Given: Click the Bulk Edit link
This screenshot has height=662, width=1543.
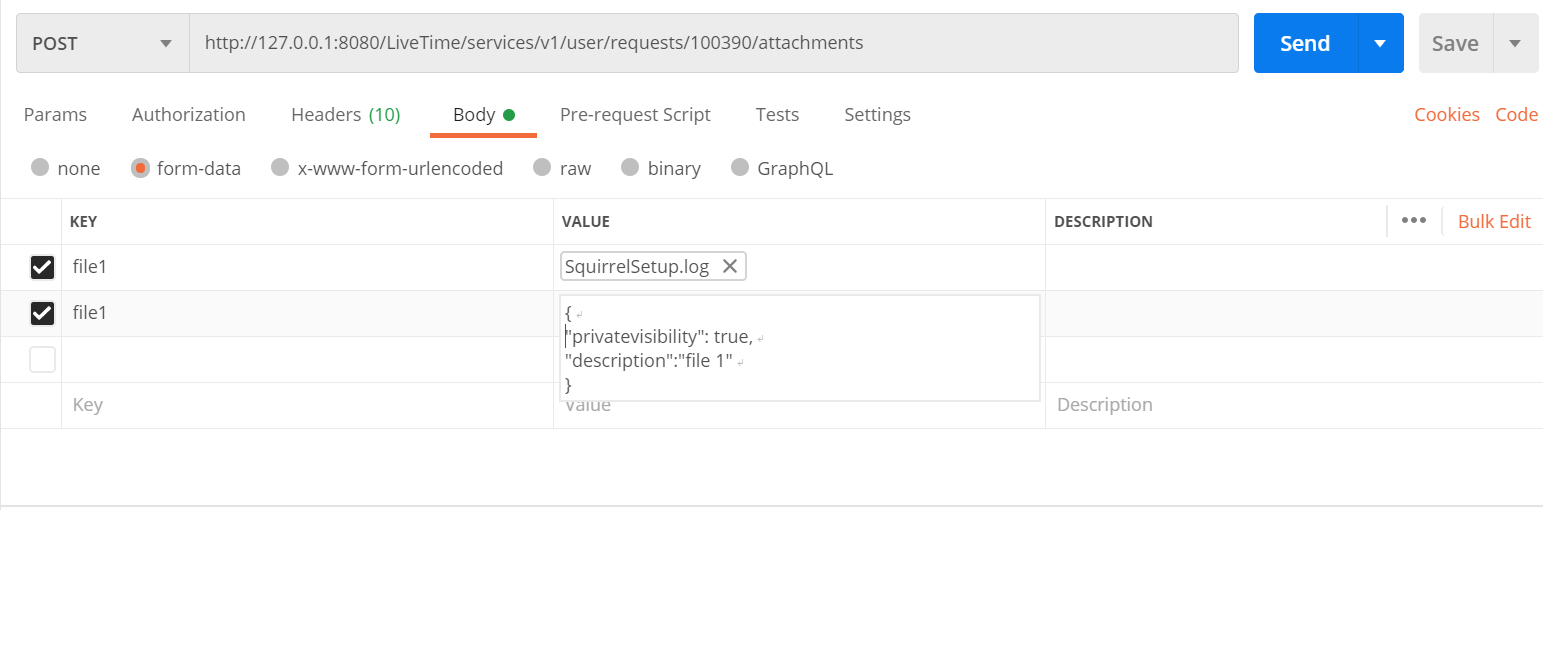Looking at the screenshot, I should pos(1494,221).
